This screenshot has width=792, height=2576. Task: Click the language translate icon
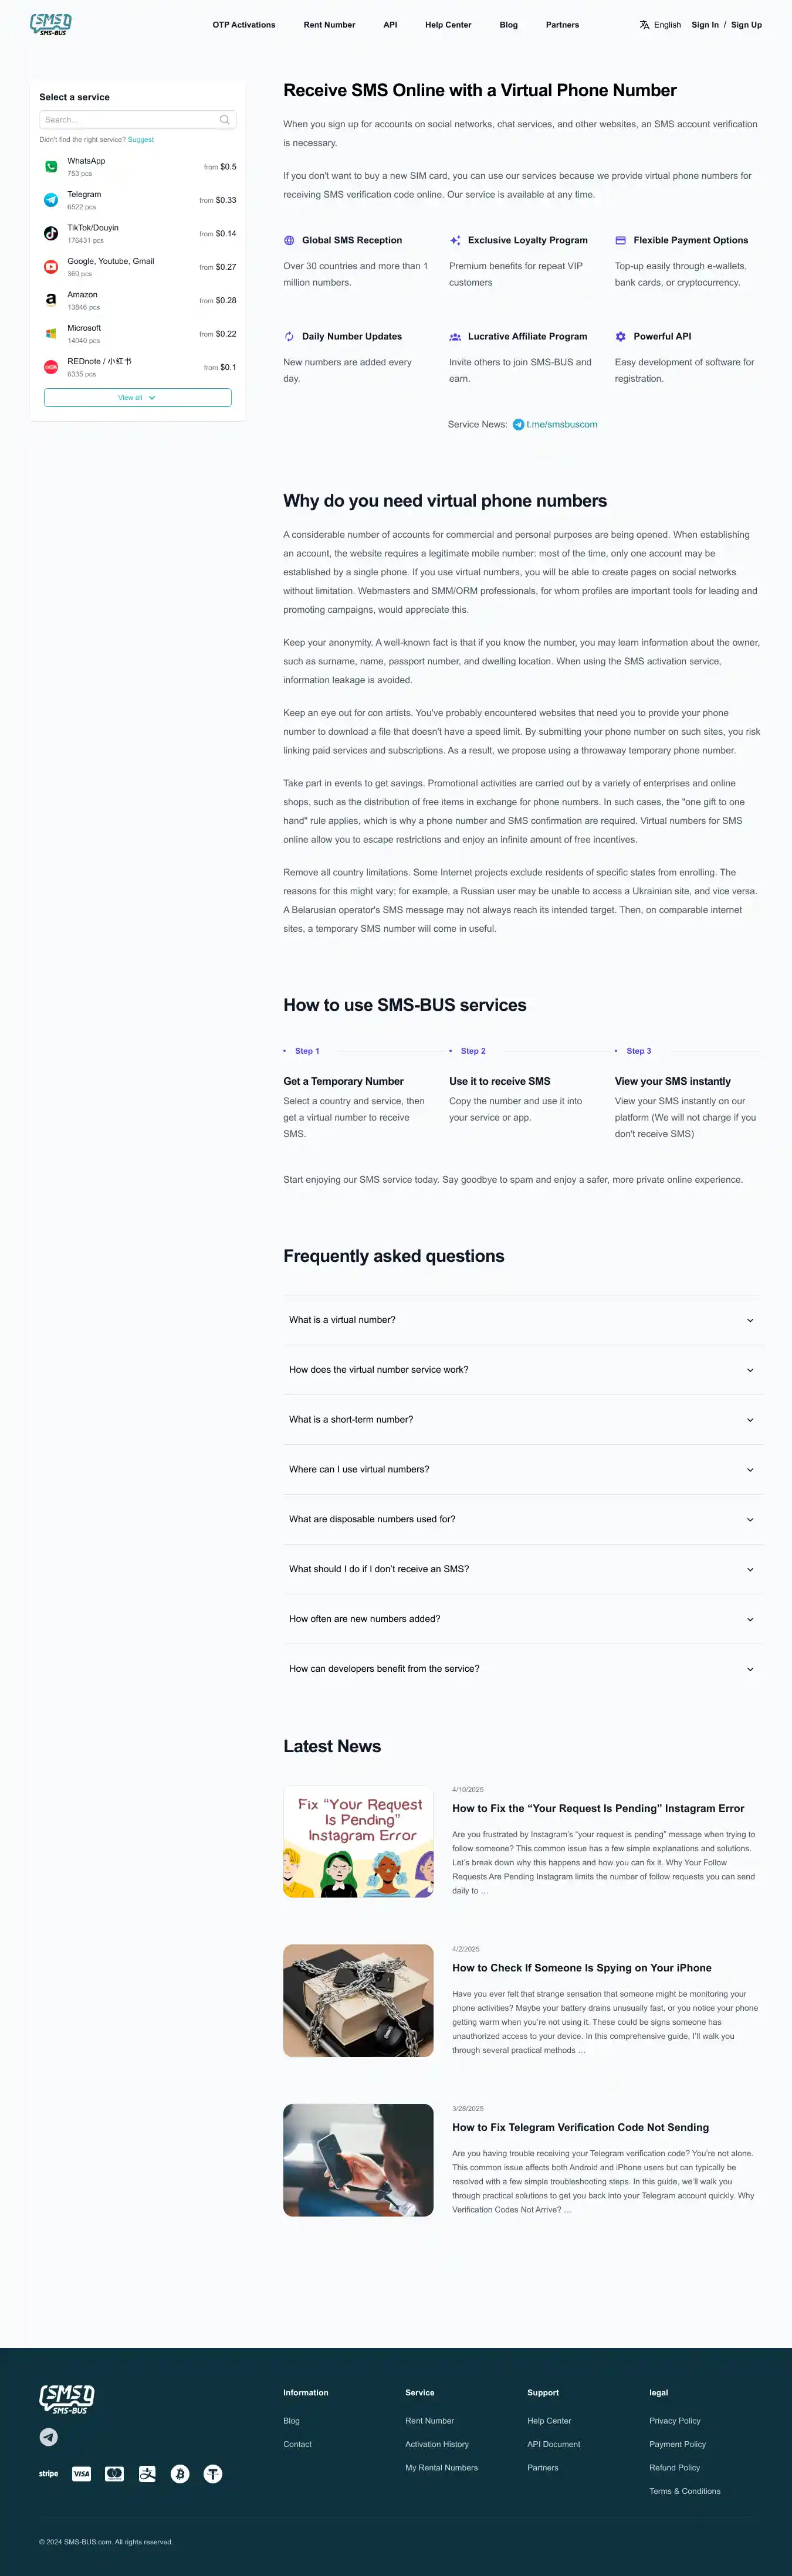click(645, 25)
